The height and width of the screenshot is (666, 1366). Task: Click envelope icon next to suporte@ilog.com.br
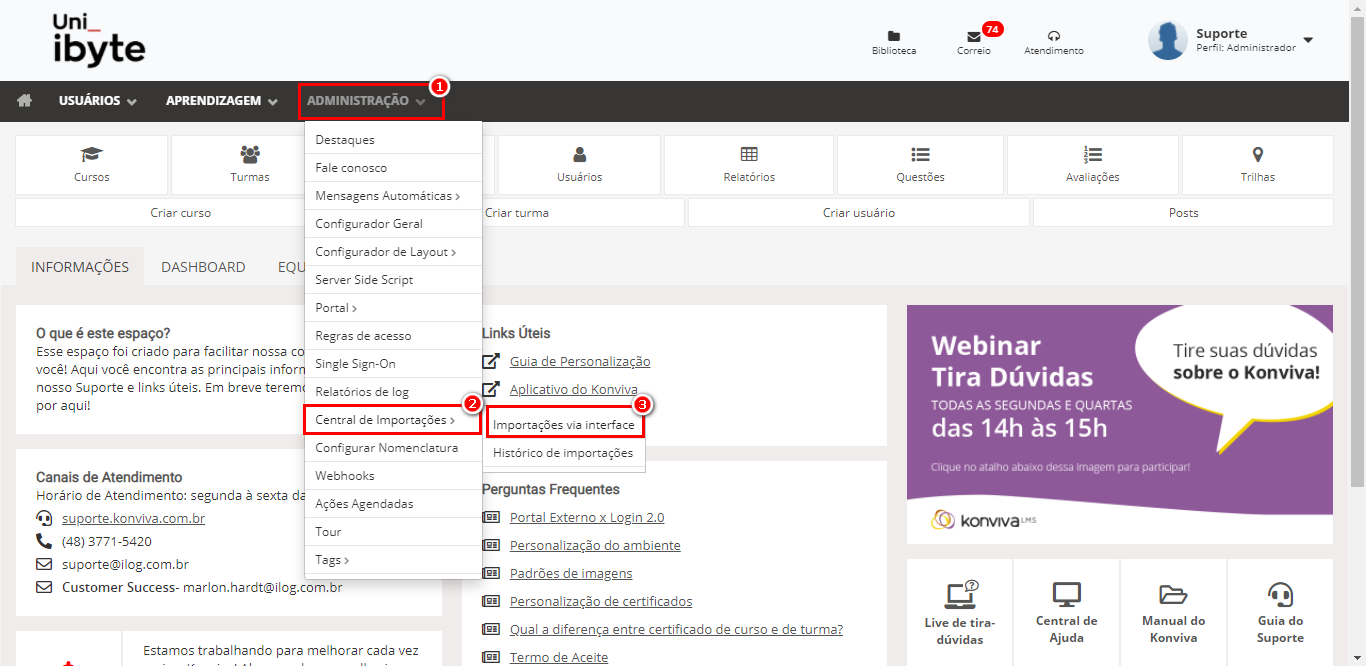click(x=44, y=564)
